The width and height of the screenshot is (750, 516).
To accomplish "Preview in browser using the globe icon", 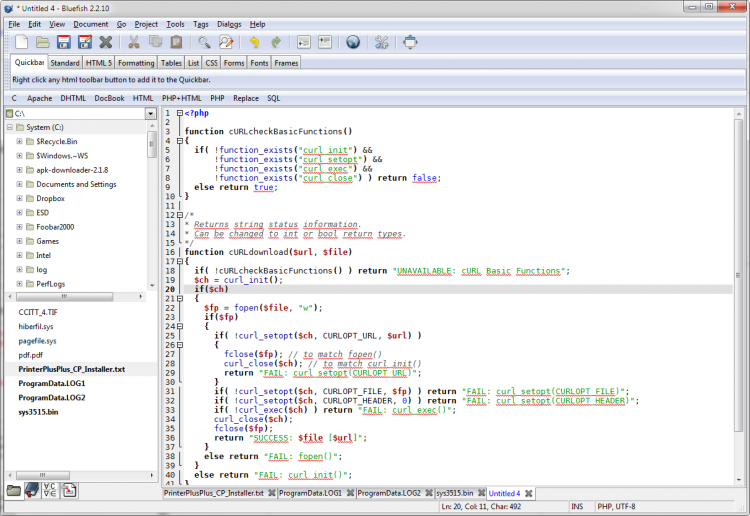I will (x=353, y=43).
